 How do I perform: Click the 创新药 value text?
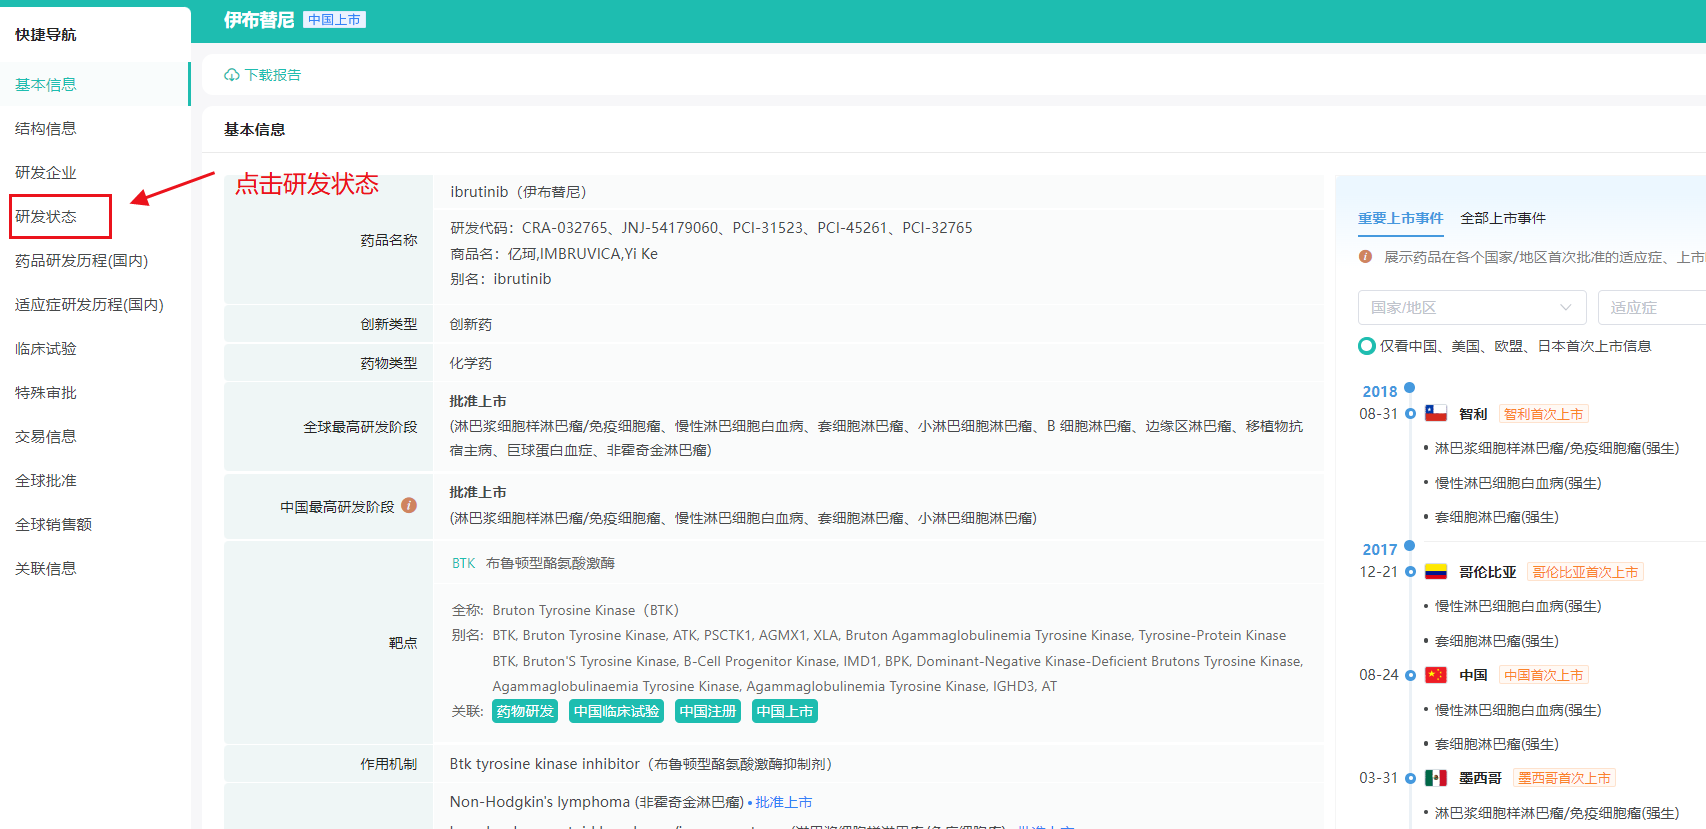[x=470, y=324]
